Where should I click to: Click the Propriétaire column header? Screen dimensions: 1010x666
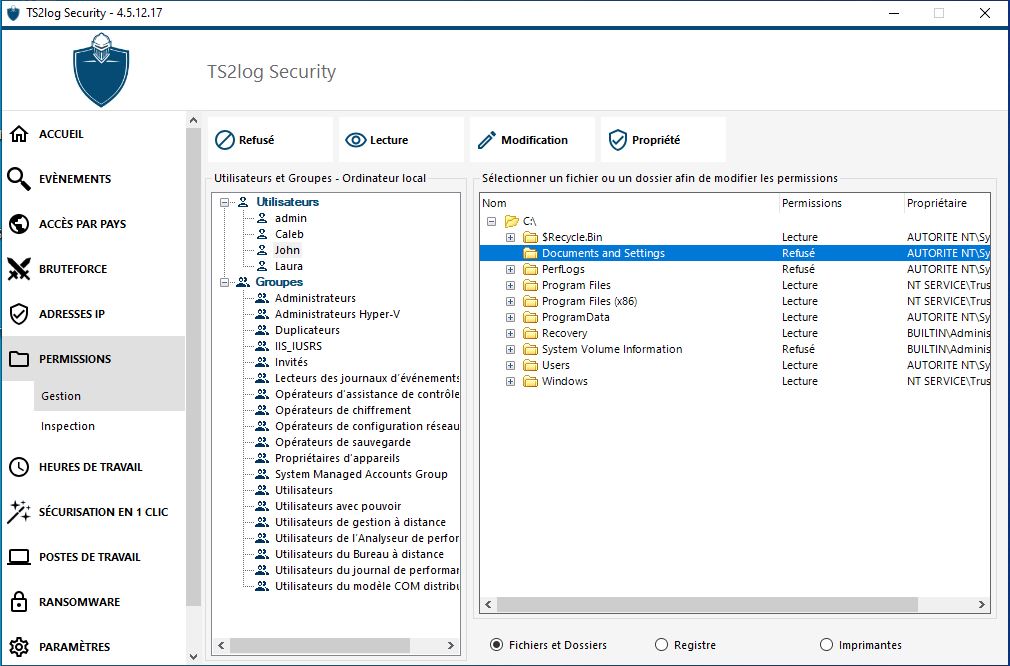coord(947,203)
